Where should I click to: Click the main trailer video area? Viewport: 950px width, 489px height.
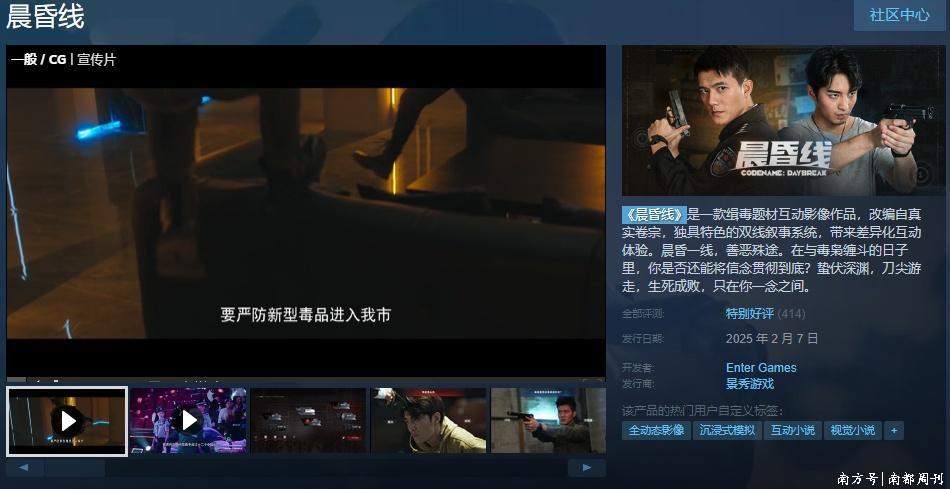(x=306, y=212)
